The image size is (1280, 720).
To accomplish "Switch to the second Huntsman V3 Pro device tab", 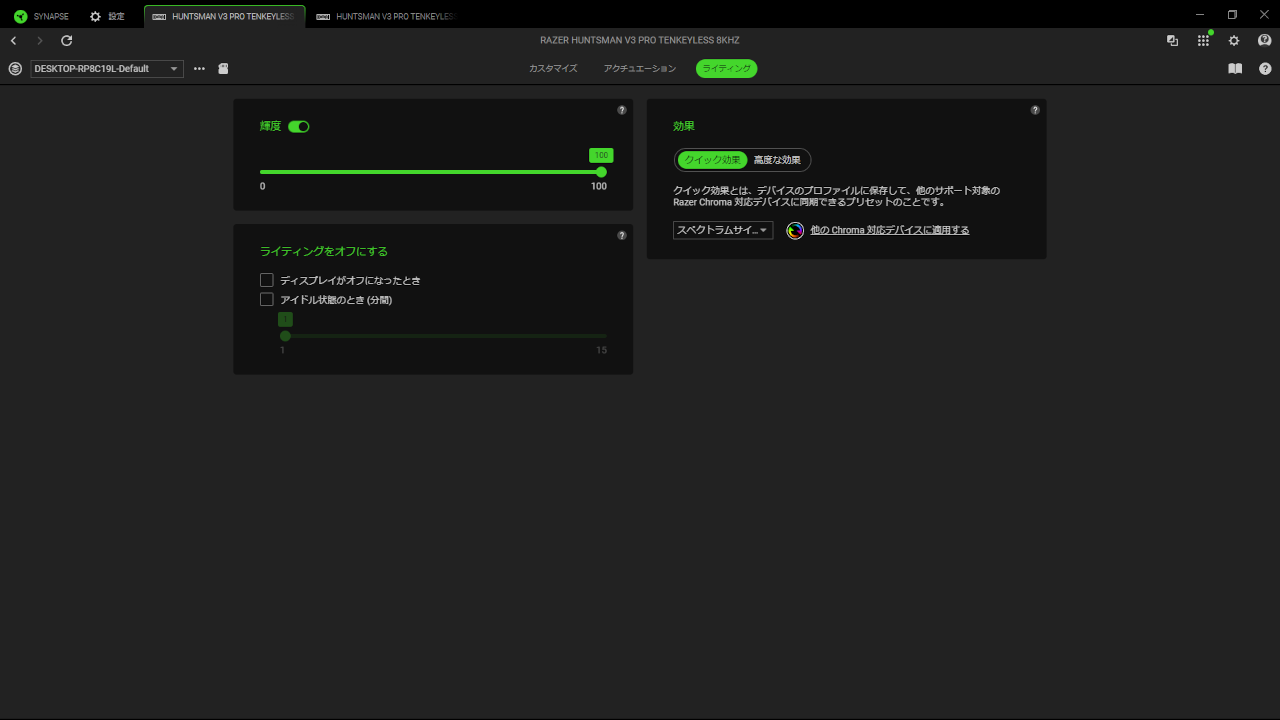I will click(385, 17).
